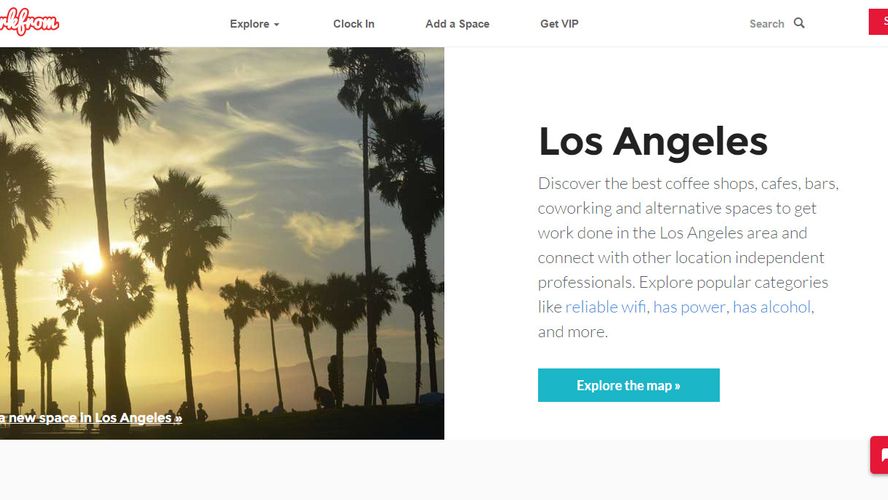Image resolution: width=888 pixels, height=500 pixels.
Task: Open the Get VIP page
Action: coord(559,24)
